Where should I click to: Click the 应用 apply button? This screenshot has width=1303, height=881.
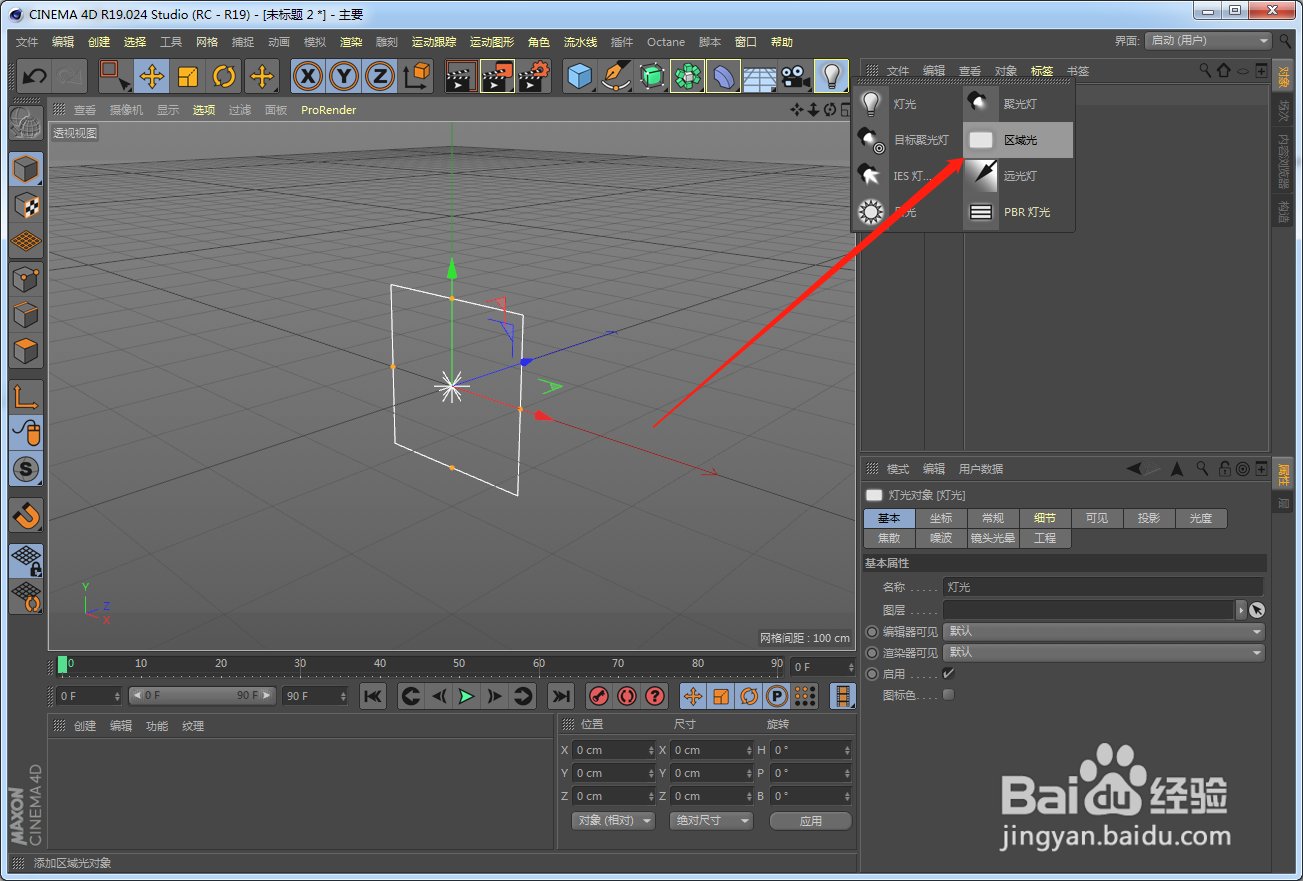point(811,820)
